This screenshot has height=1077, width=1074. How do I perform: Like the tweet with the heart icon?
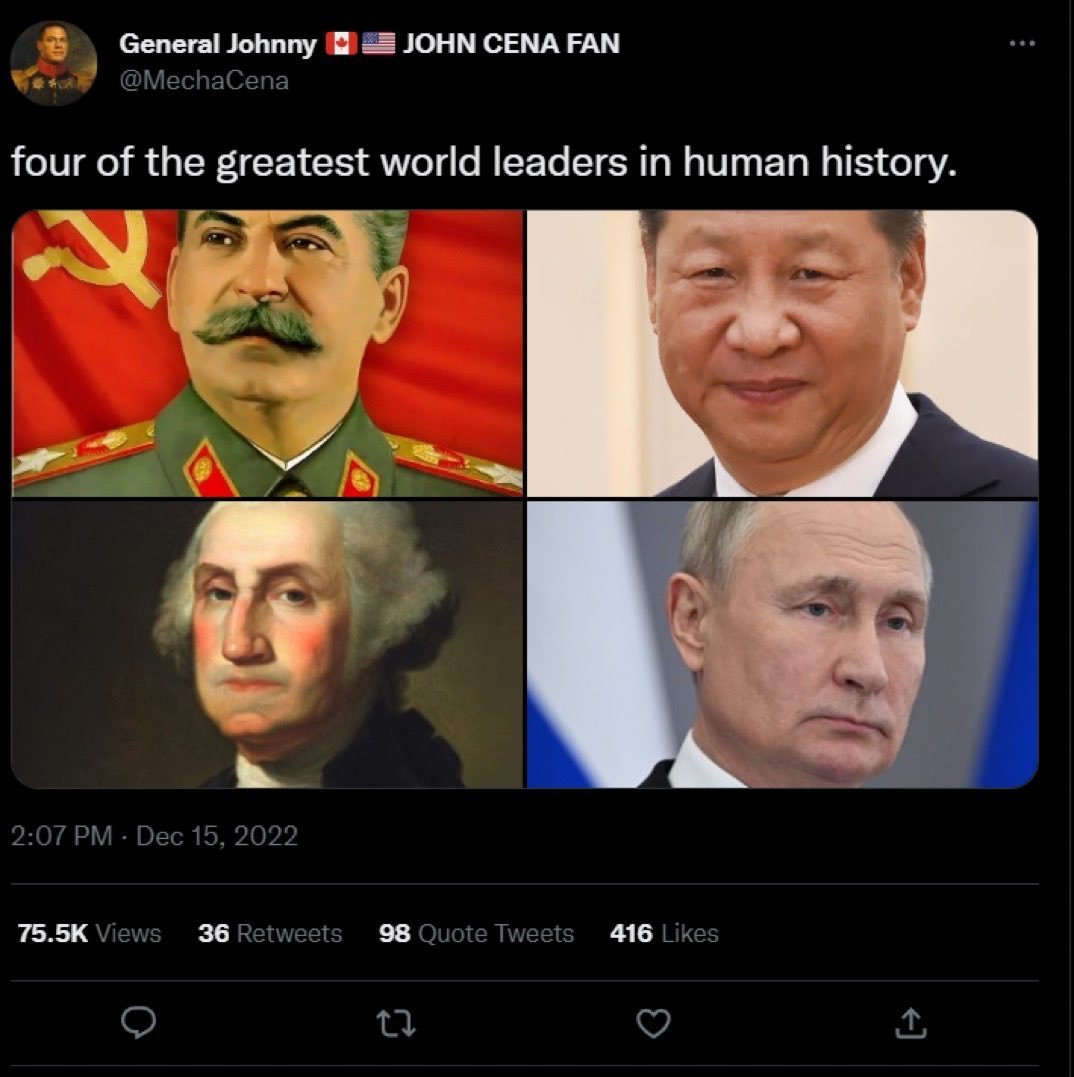tap(653, 1023)
